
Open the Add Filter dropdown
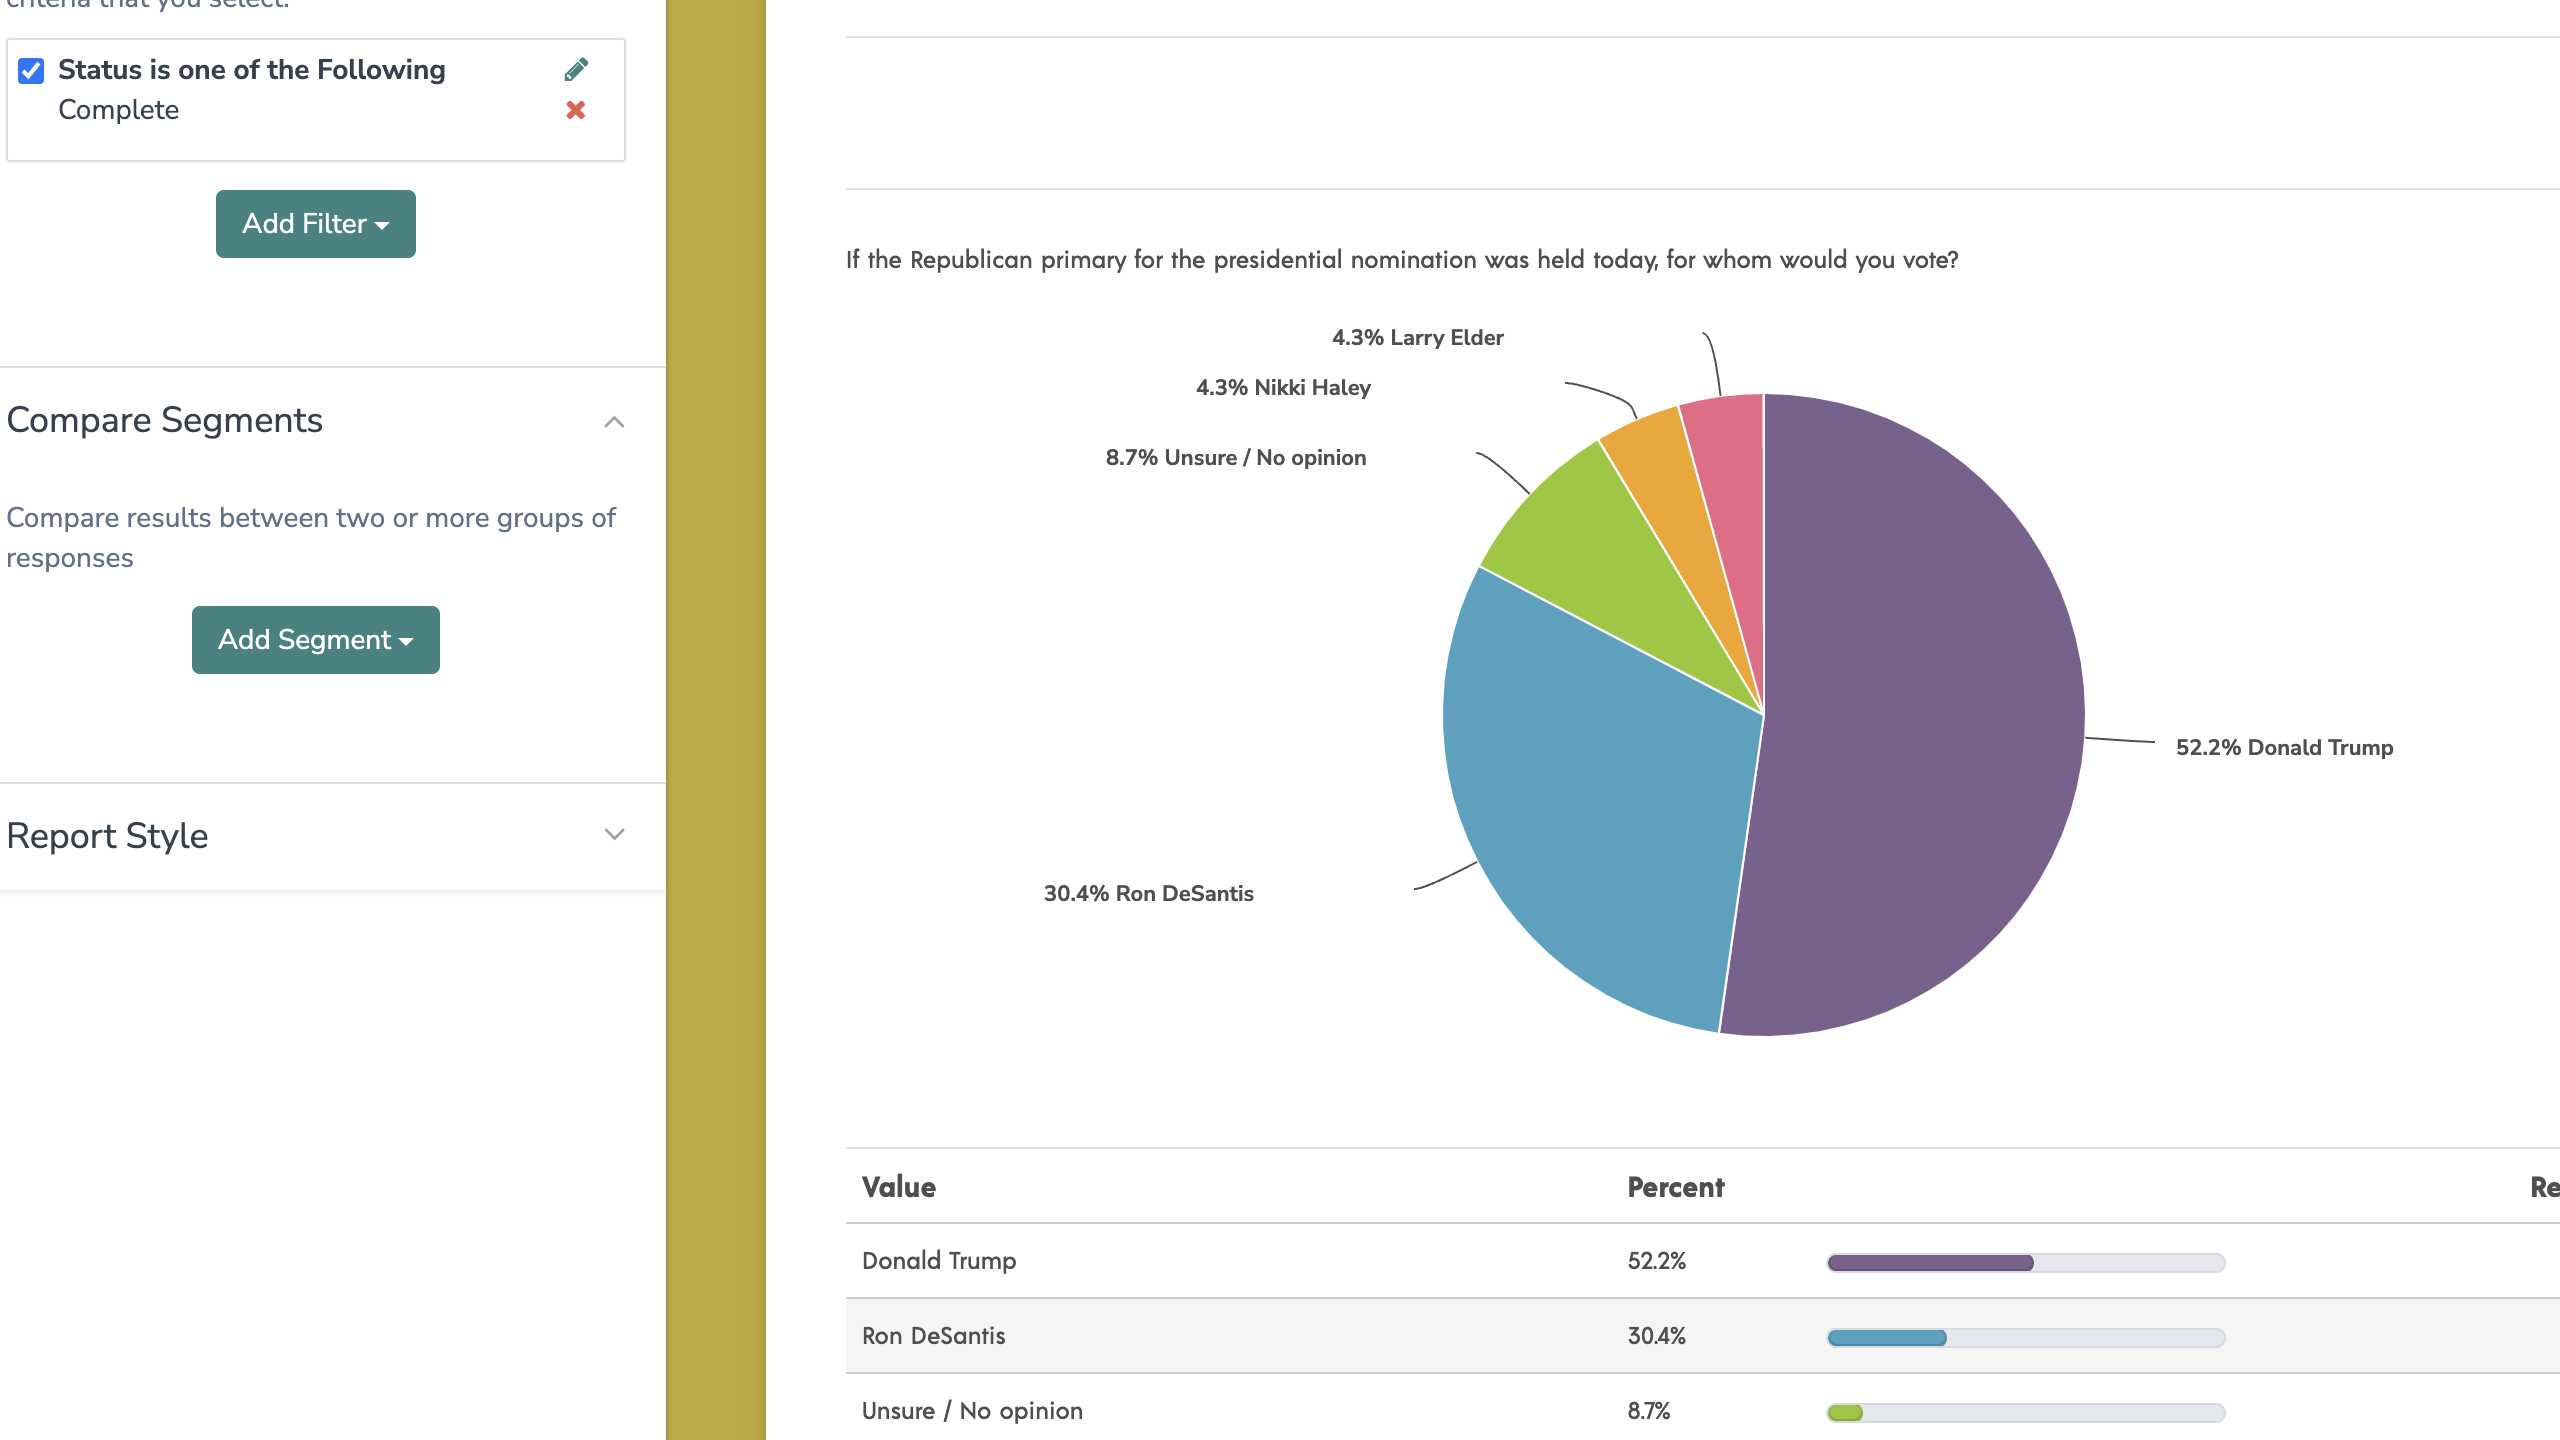pyautogui.click(x=316, y=224)
